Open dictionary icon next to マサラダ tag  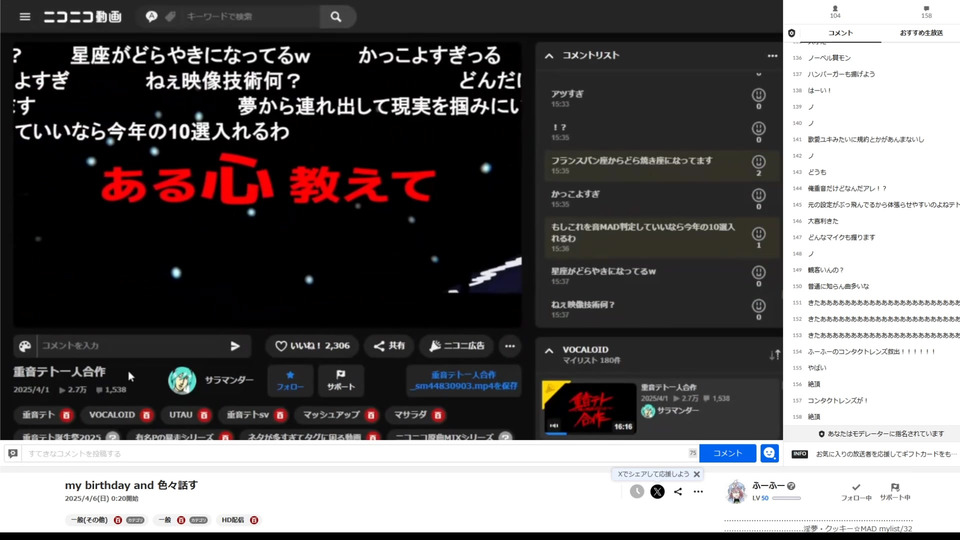click(438, 415)
